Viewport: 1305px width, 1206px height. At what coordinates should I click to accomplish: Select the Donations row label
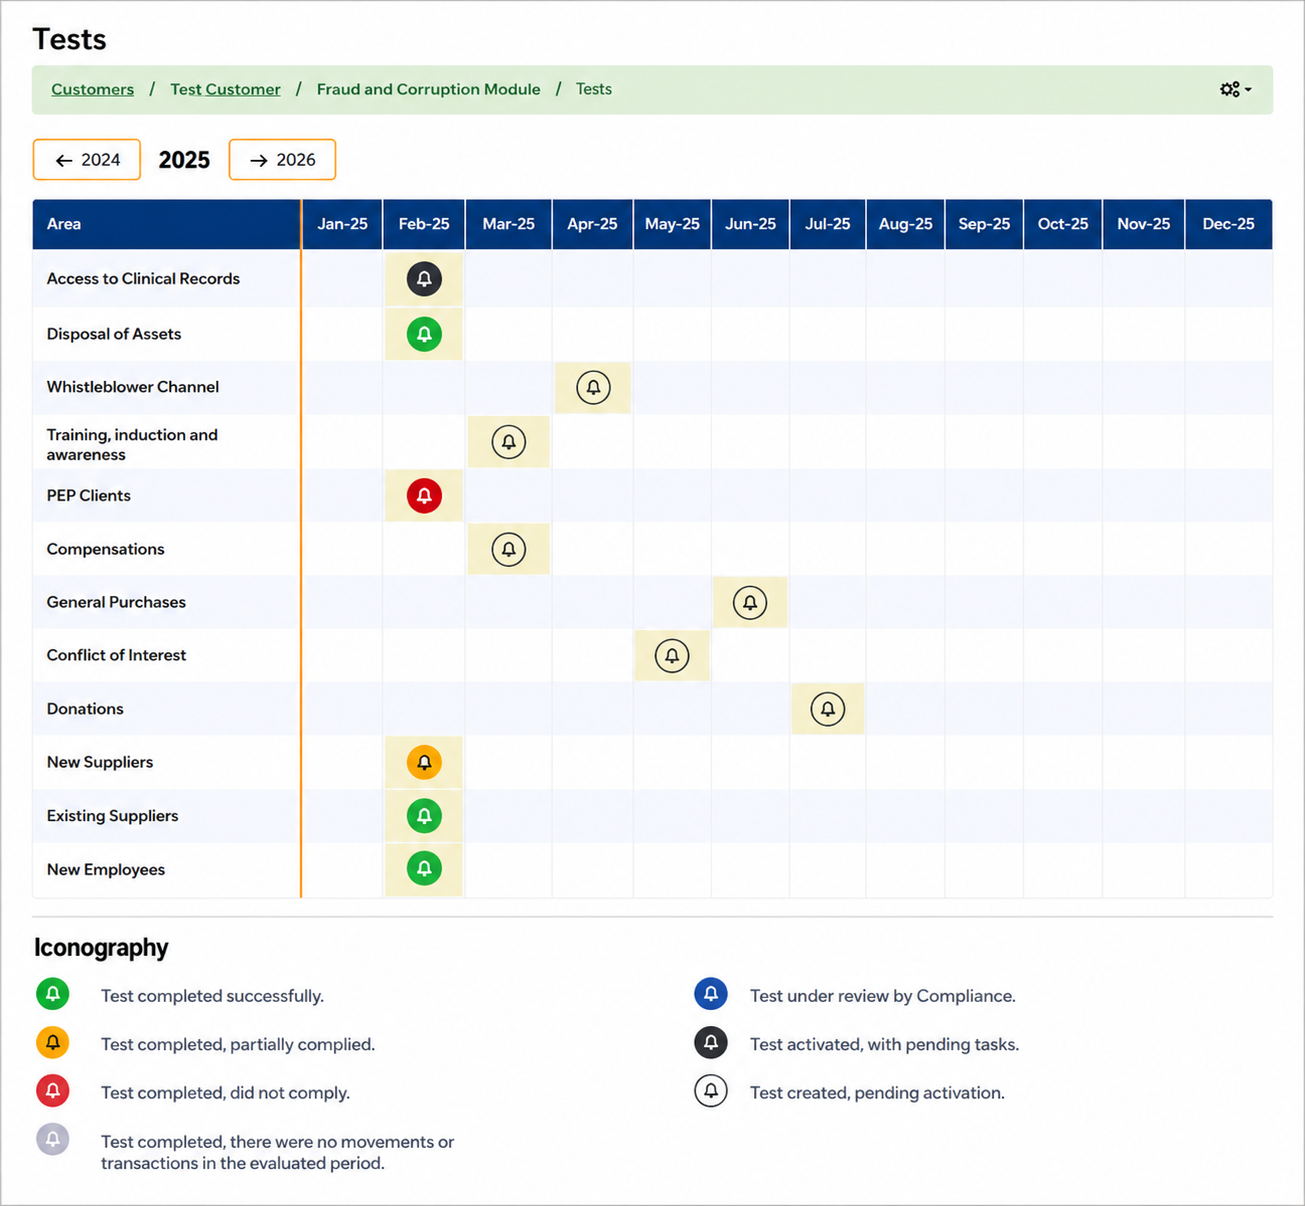85,709
